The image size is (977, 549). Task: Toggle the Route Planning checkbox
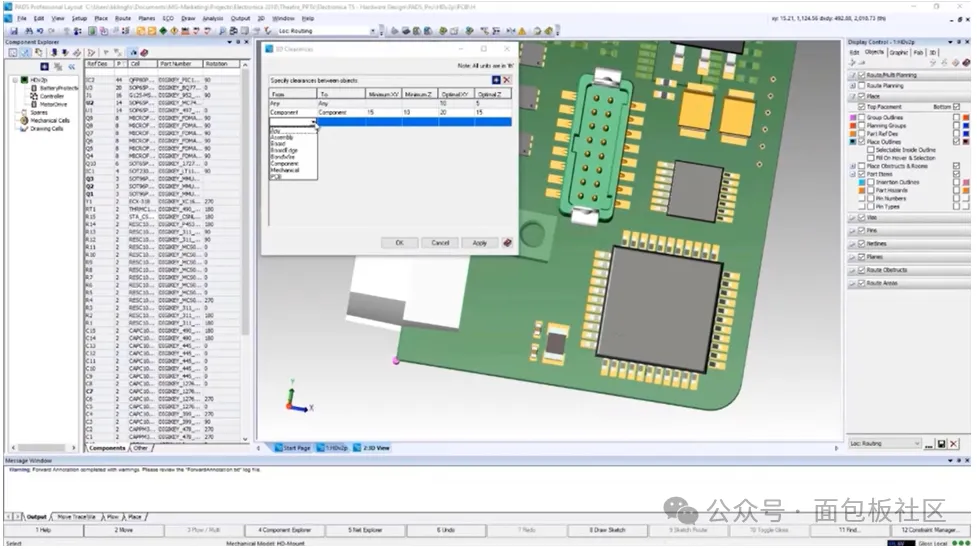pos(862,85)
